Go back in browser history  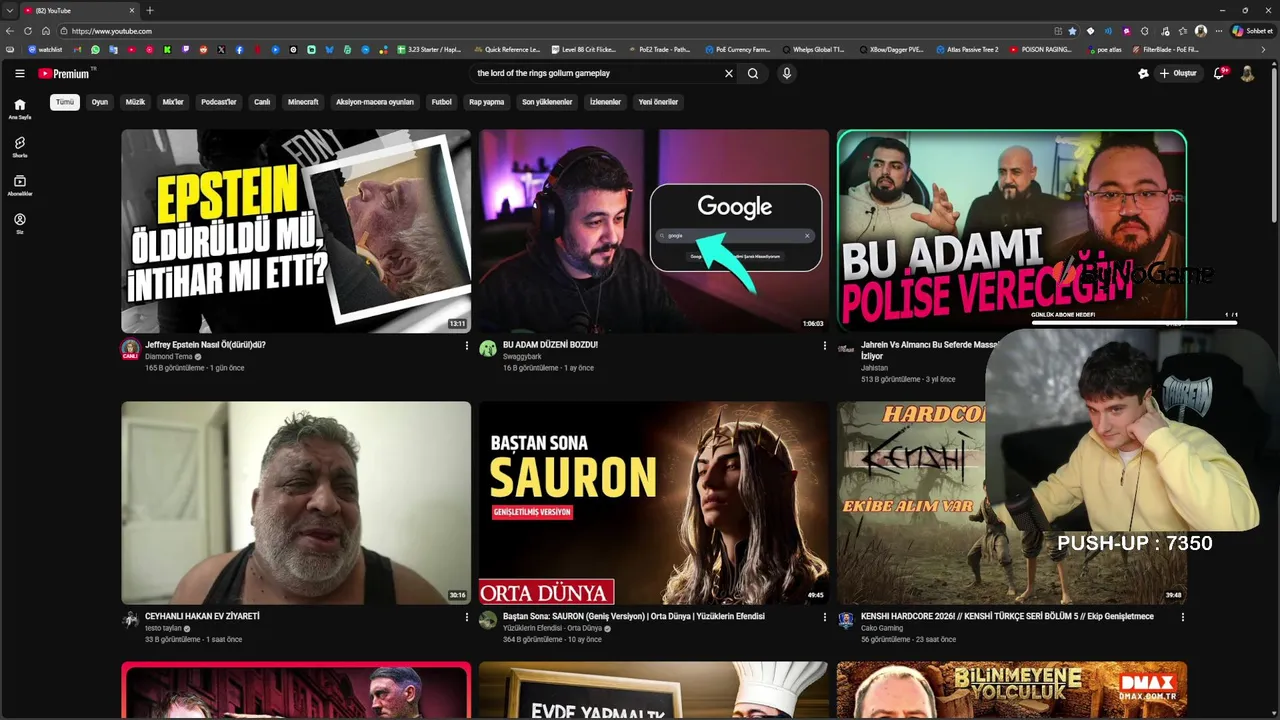pos(10,31)
